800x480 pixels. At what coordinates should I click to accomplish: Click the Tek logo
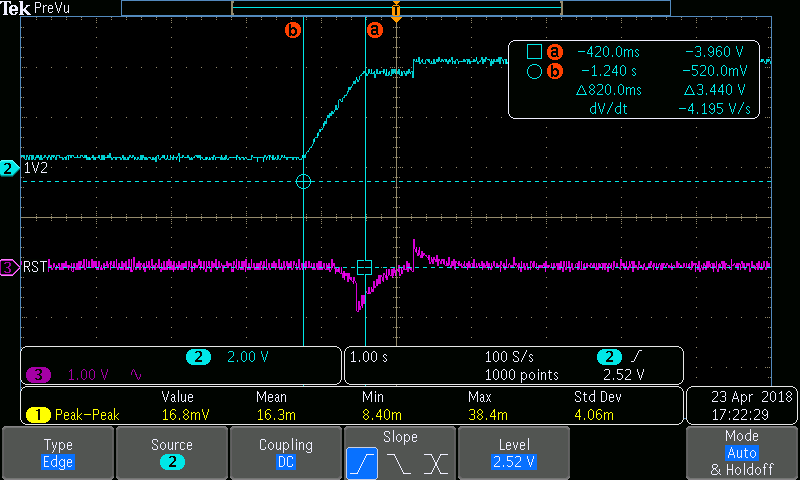coord(16,8)
